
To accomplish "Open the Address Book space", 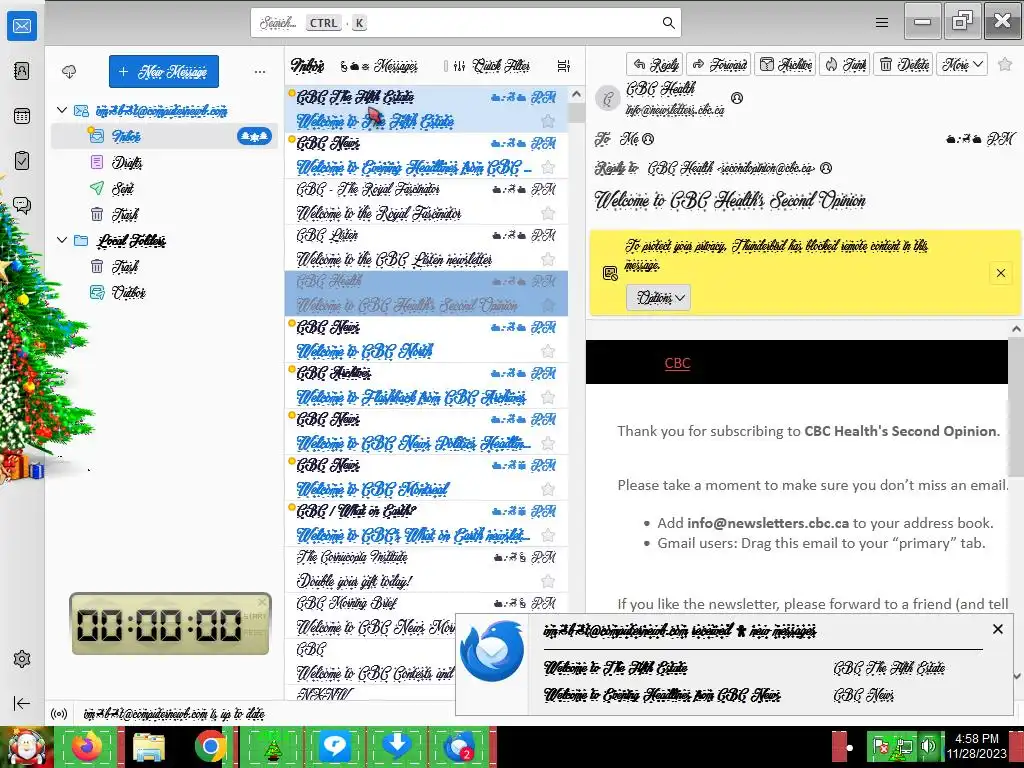I will [22, 71].
